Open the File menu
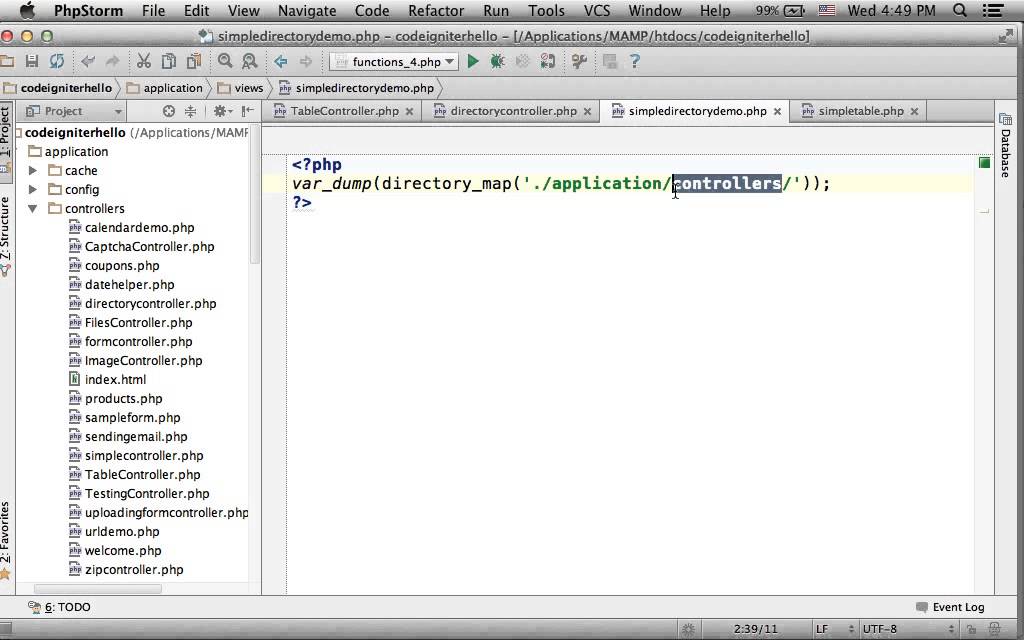 (153, 10)
